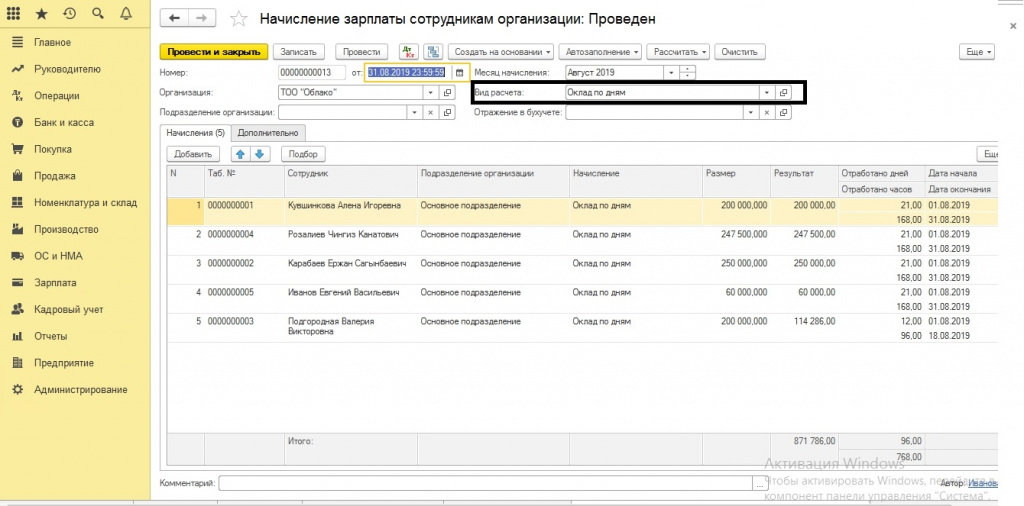The height and width of the screenshot is (506, 1024).
Task: Open Администрирование section in sidebar
Action: [80, 390]
